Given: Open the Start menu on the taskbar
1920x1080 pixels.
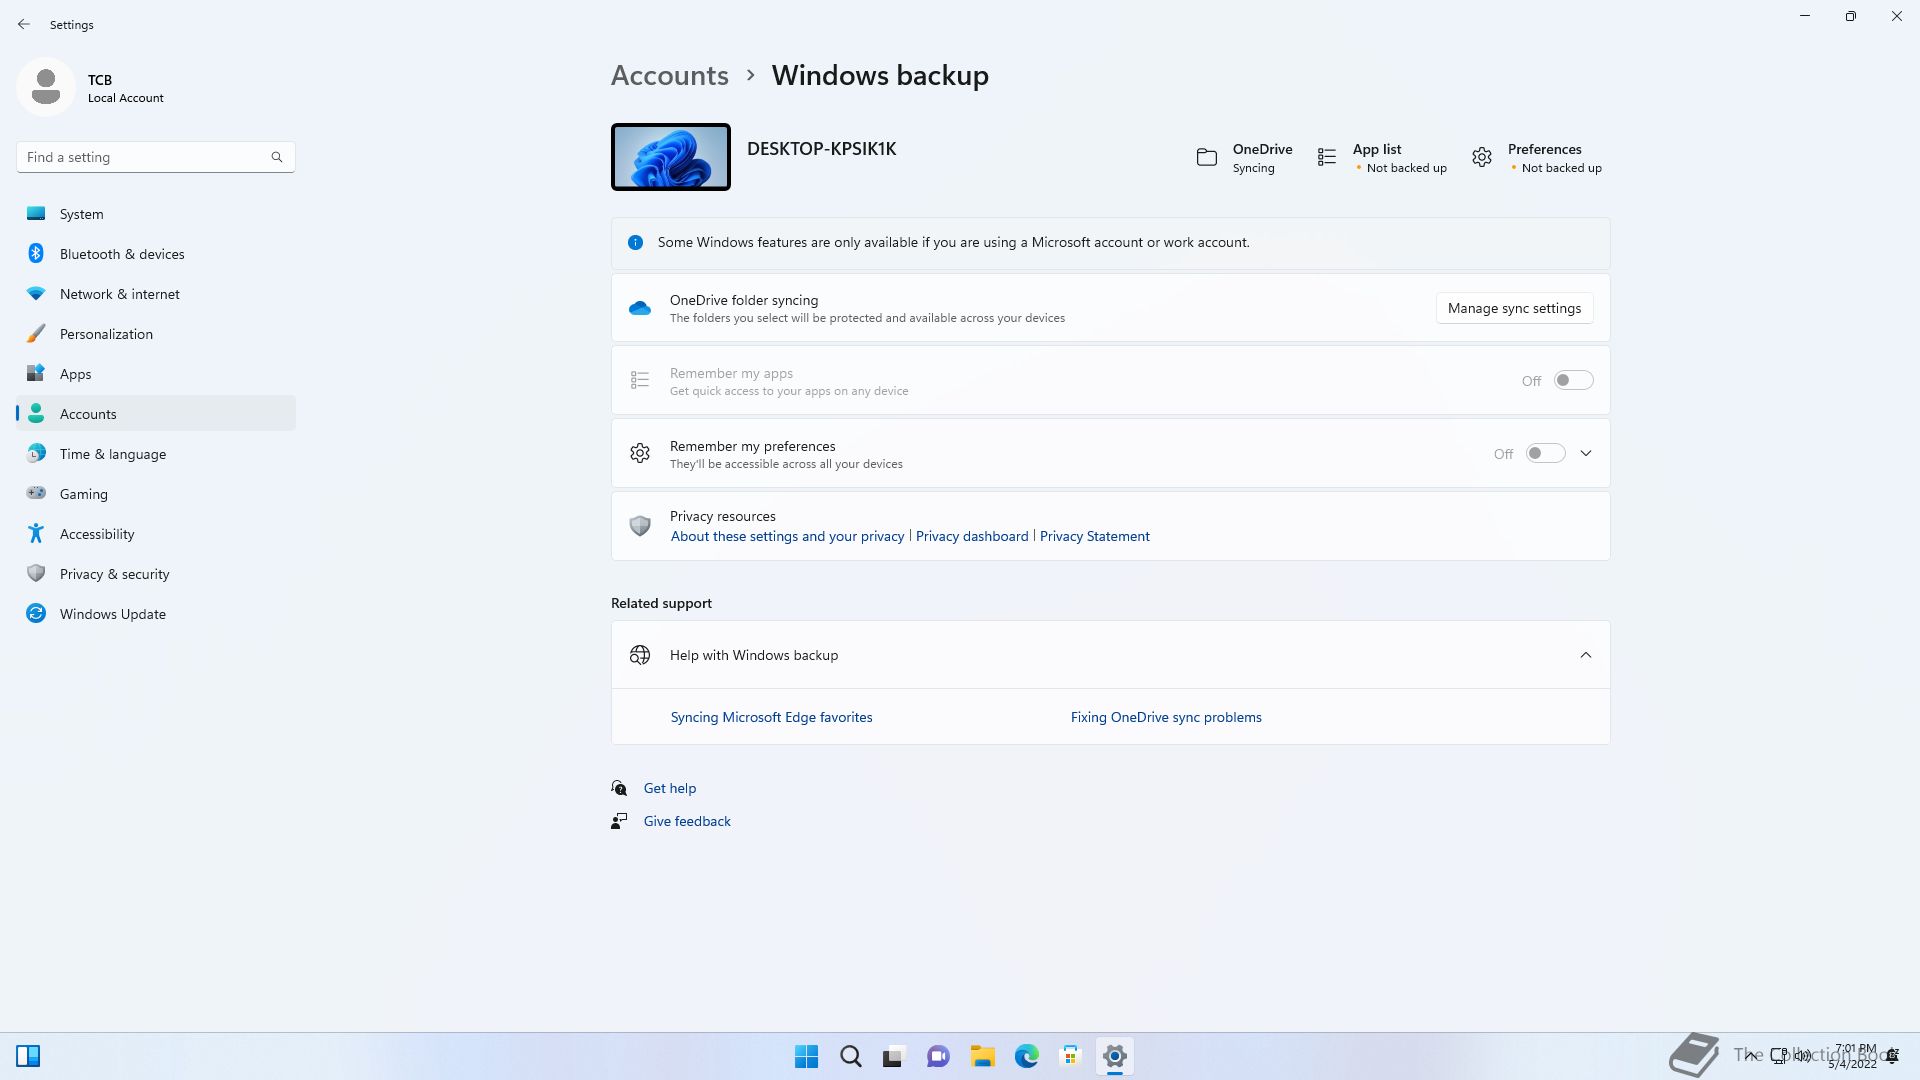Looking at the screenshot, I should 806,1056.
